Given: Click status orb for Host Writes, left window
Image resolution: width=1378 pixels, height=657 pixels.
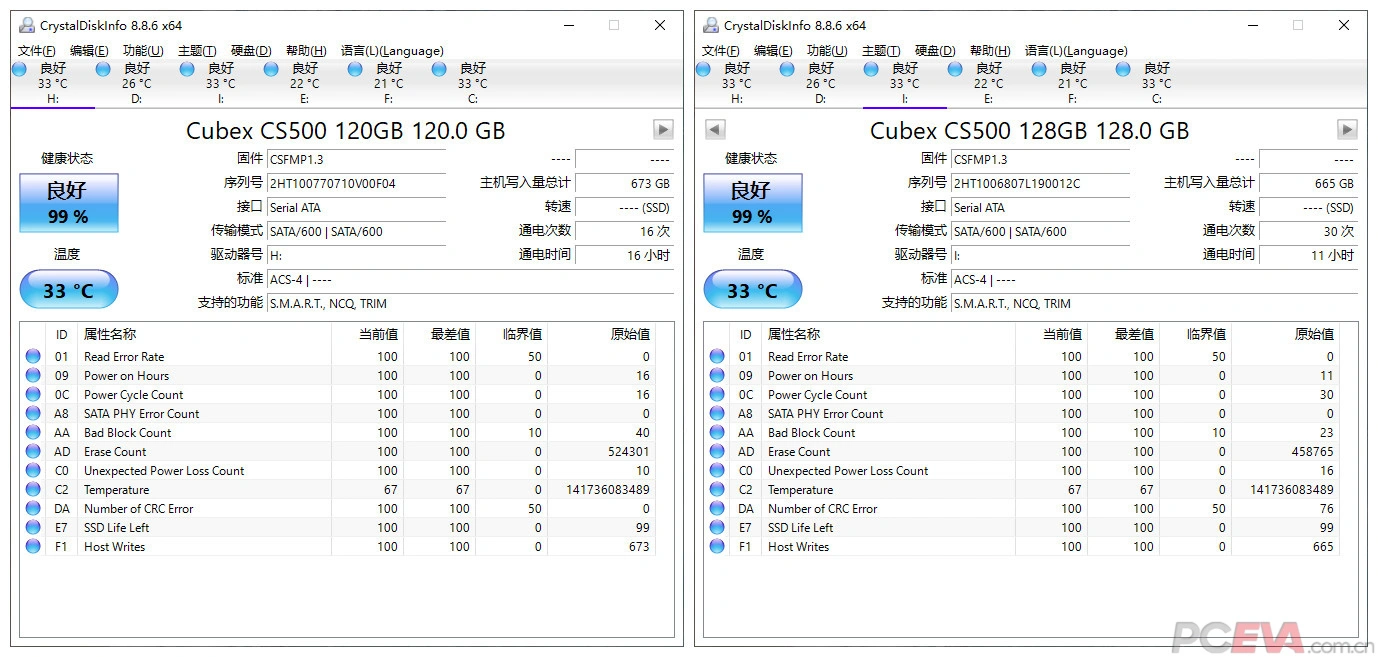Looking at the screenshot, I should [33, 546].
